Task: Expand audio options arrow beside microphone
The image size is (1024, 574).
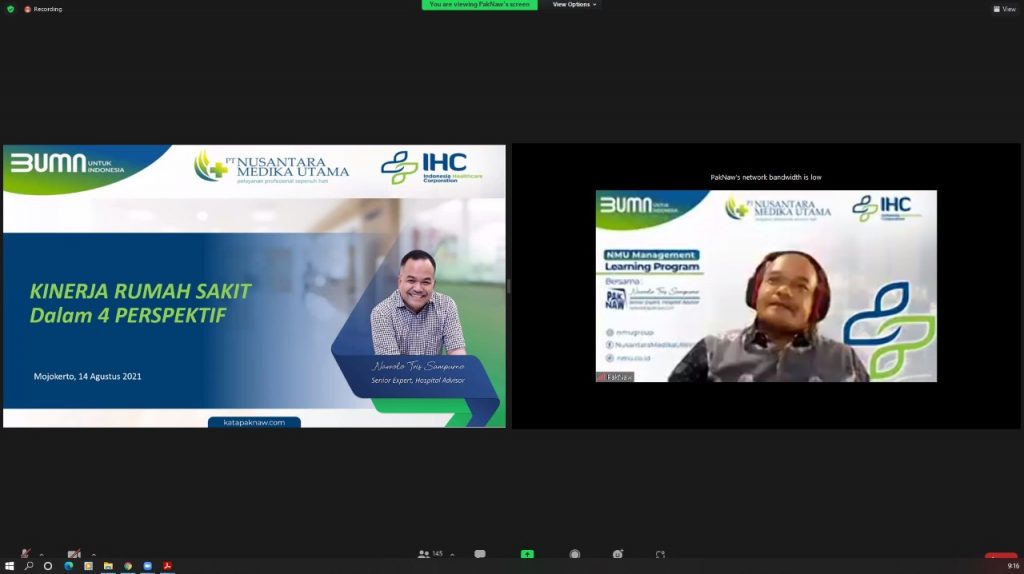Action: click(x=41, y=554)
